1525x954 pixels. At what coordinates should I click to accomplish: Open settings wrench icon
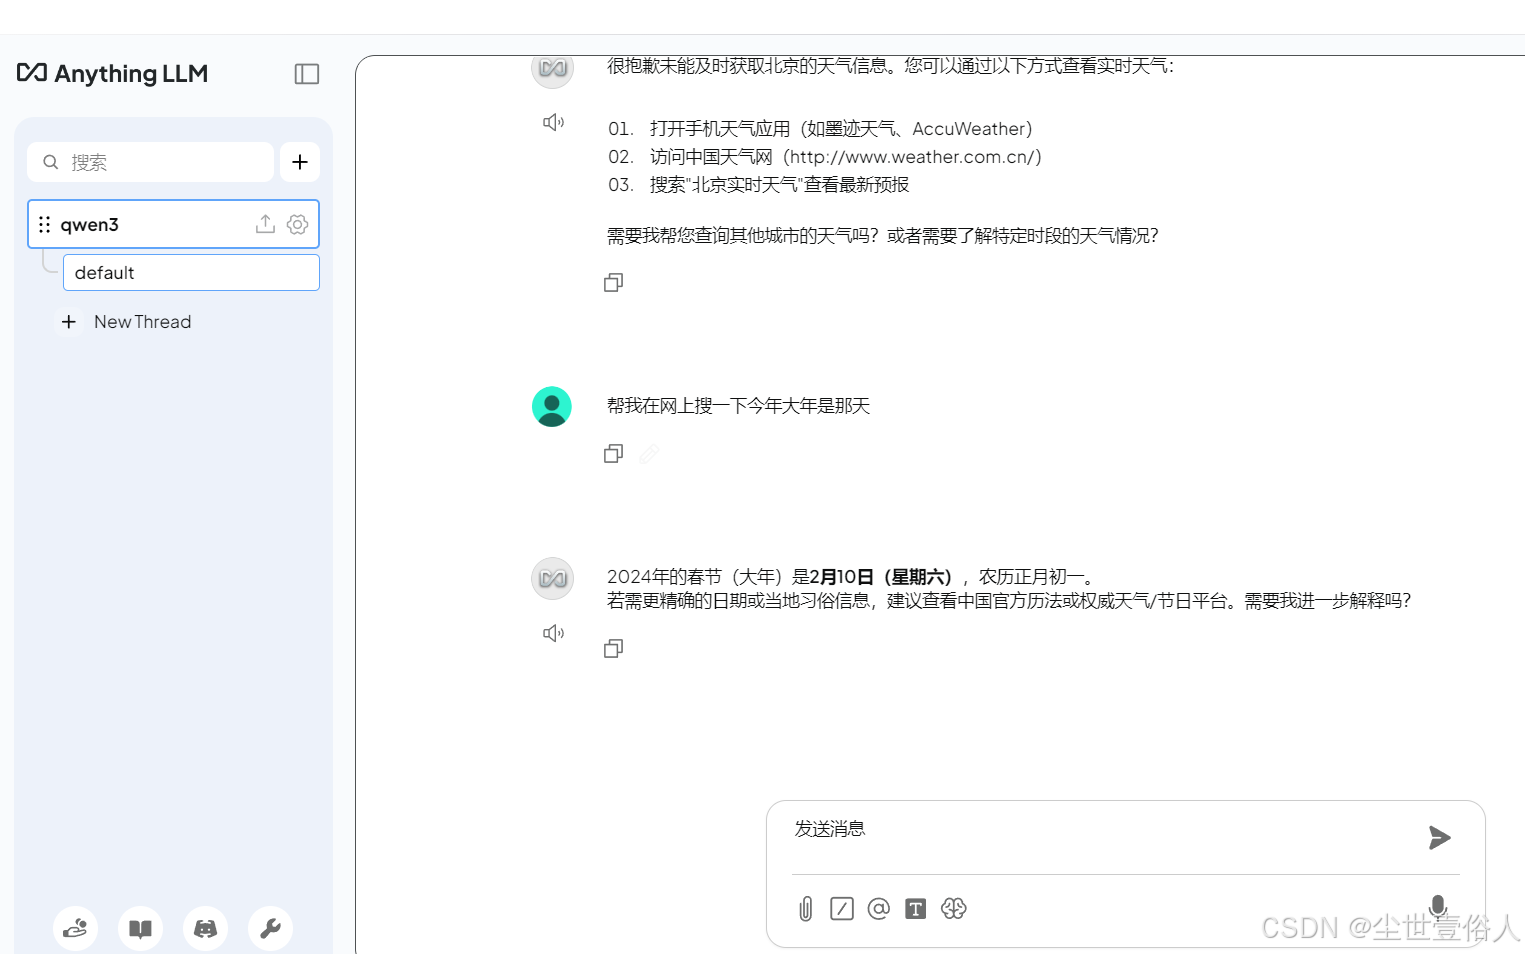tap(270, 929)
